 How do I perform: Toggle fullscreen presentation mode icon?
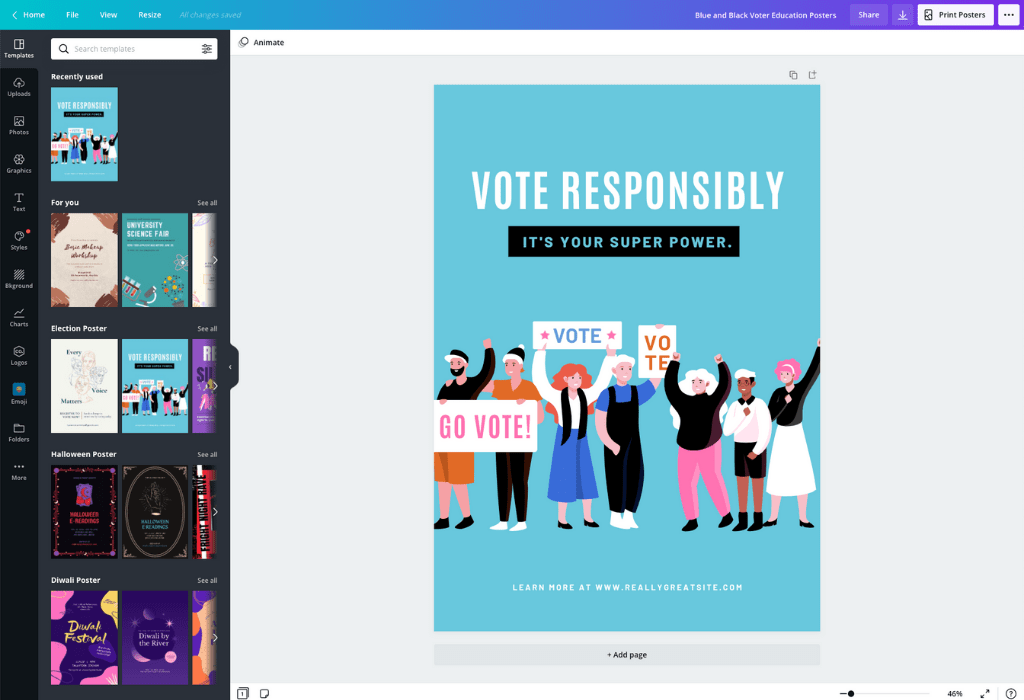[x=985, y=693]
